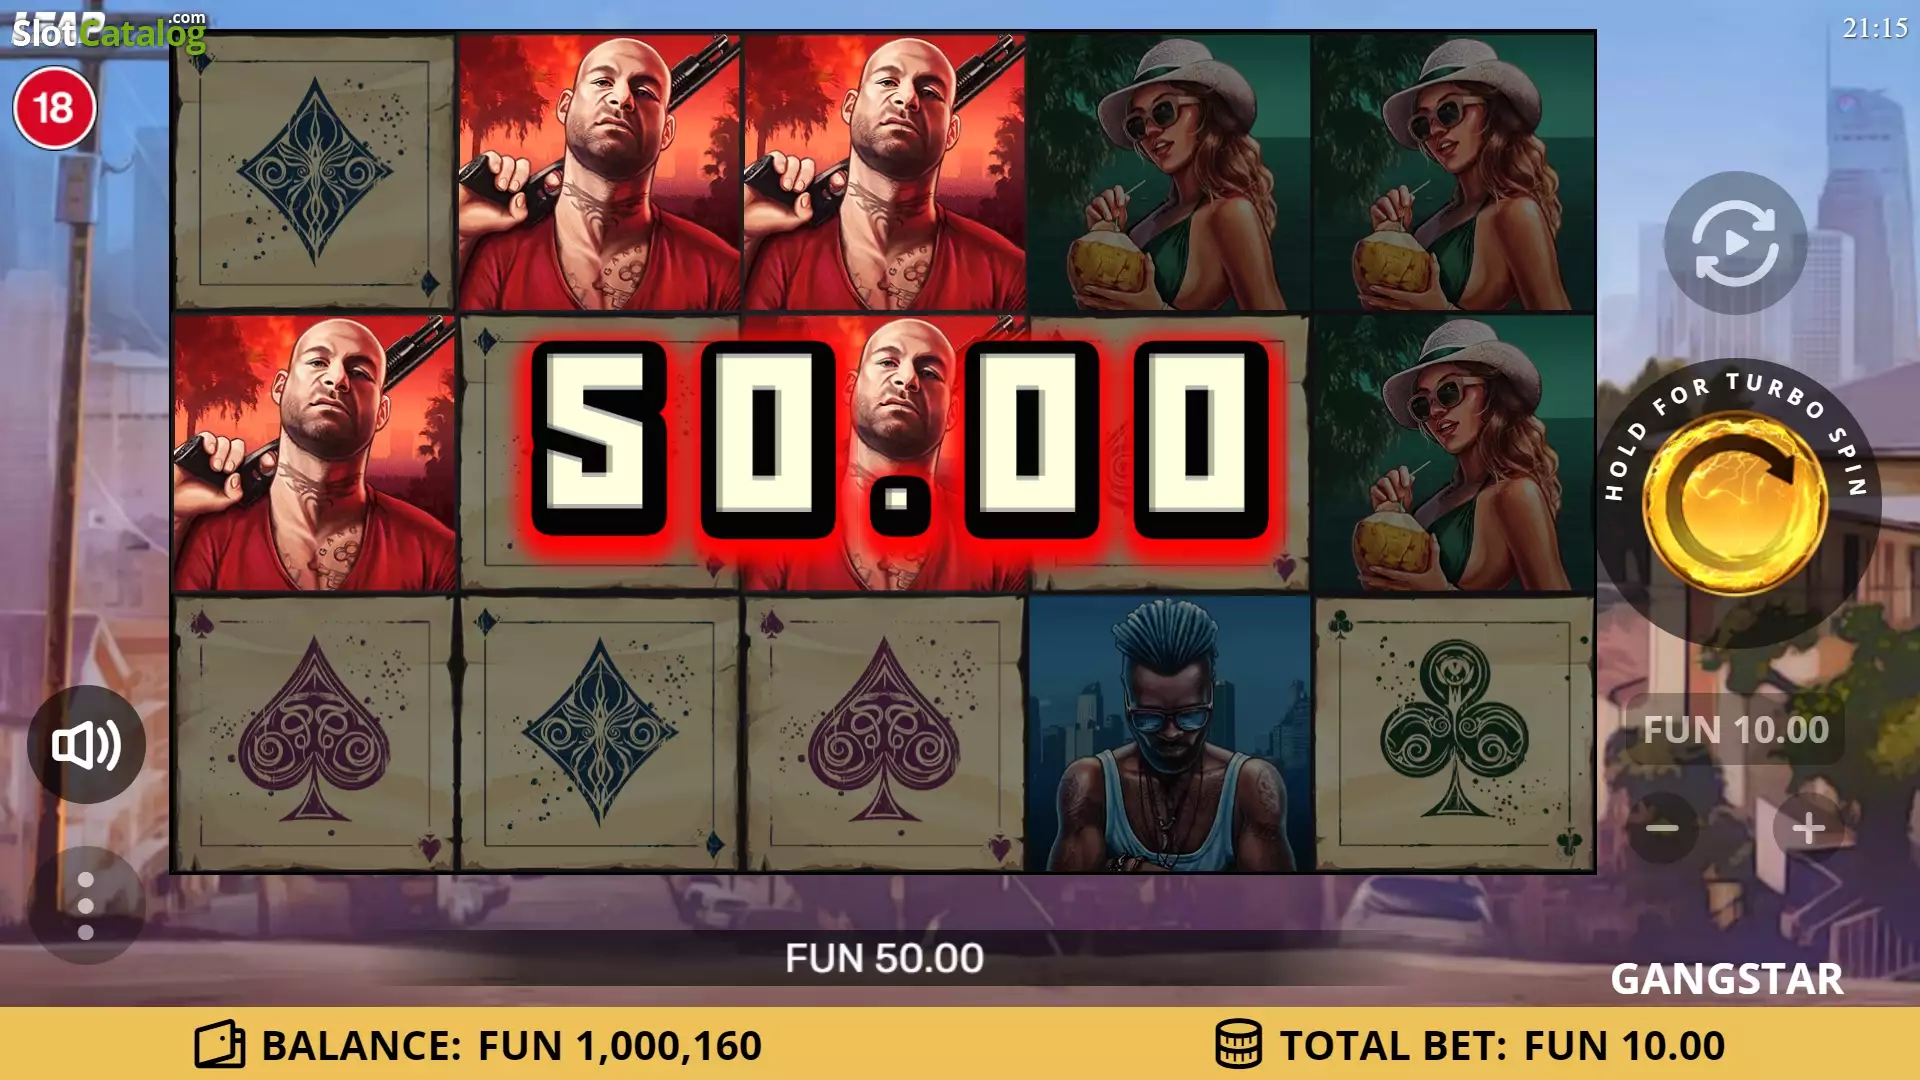
Task: Select the dreadlocks man with sunglasses symbol
Action: click(1169, 734)
